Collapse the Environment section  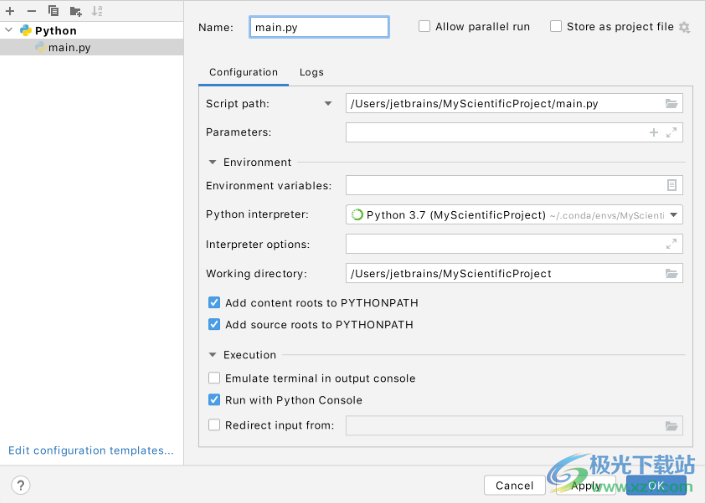coord(213,162)
